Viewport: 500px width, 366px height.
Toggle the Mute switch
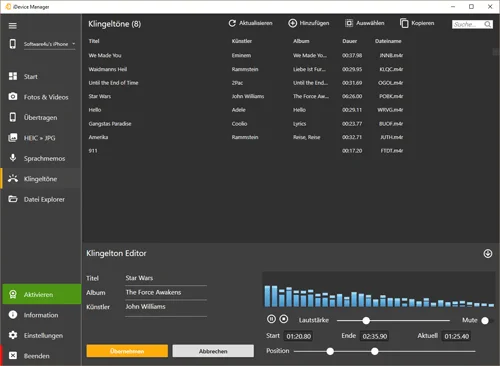[x=487, y=320]
